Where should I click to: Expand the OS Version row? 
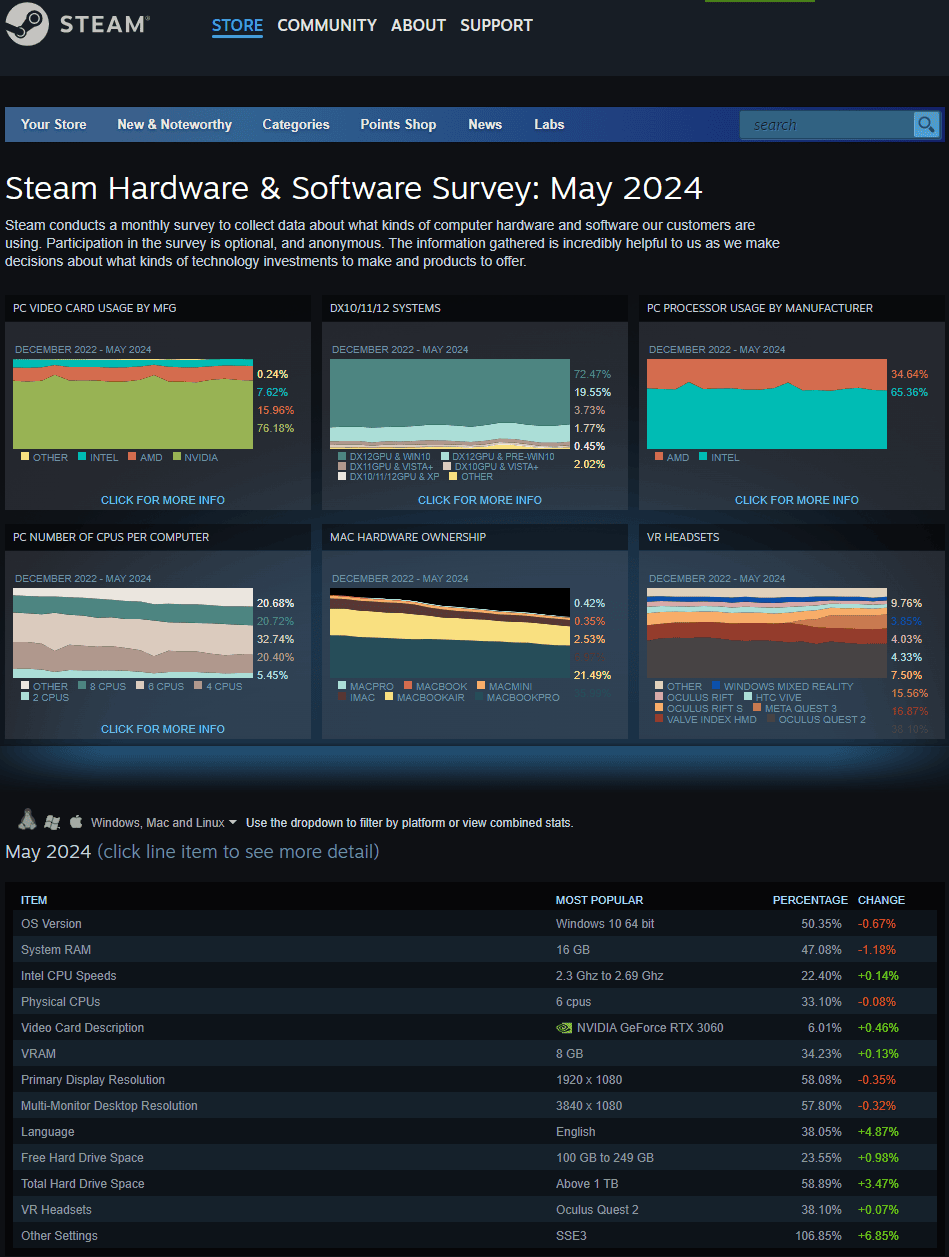[x=475, y=924]
